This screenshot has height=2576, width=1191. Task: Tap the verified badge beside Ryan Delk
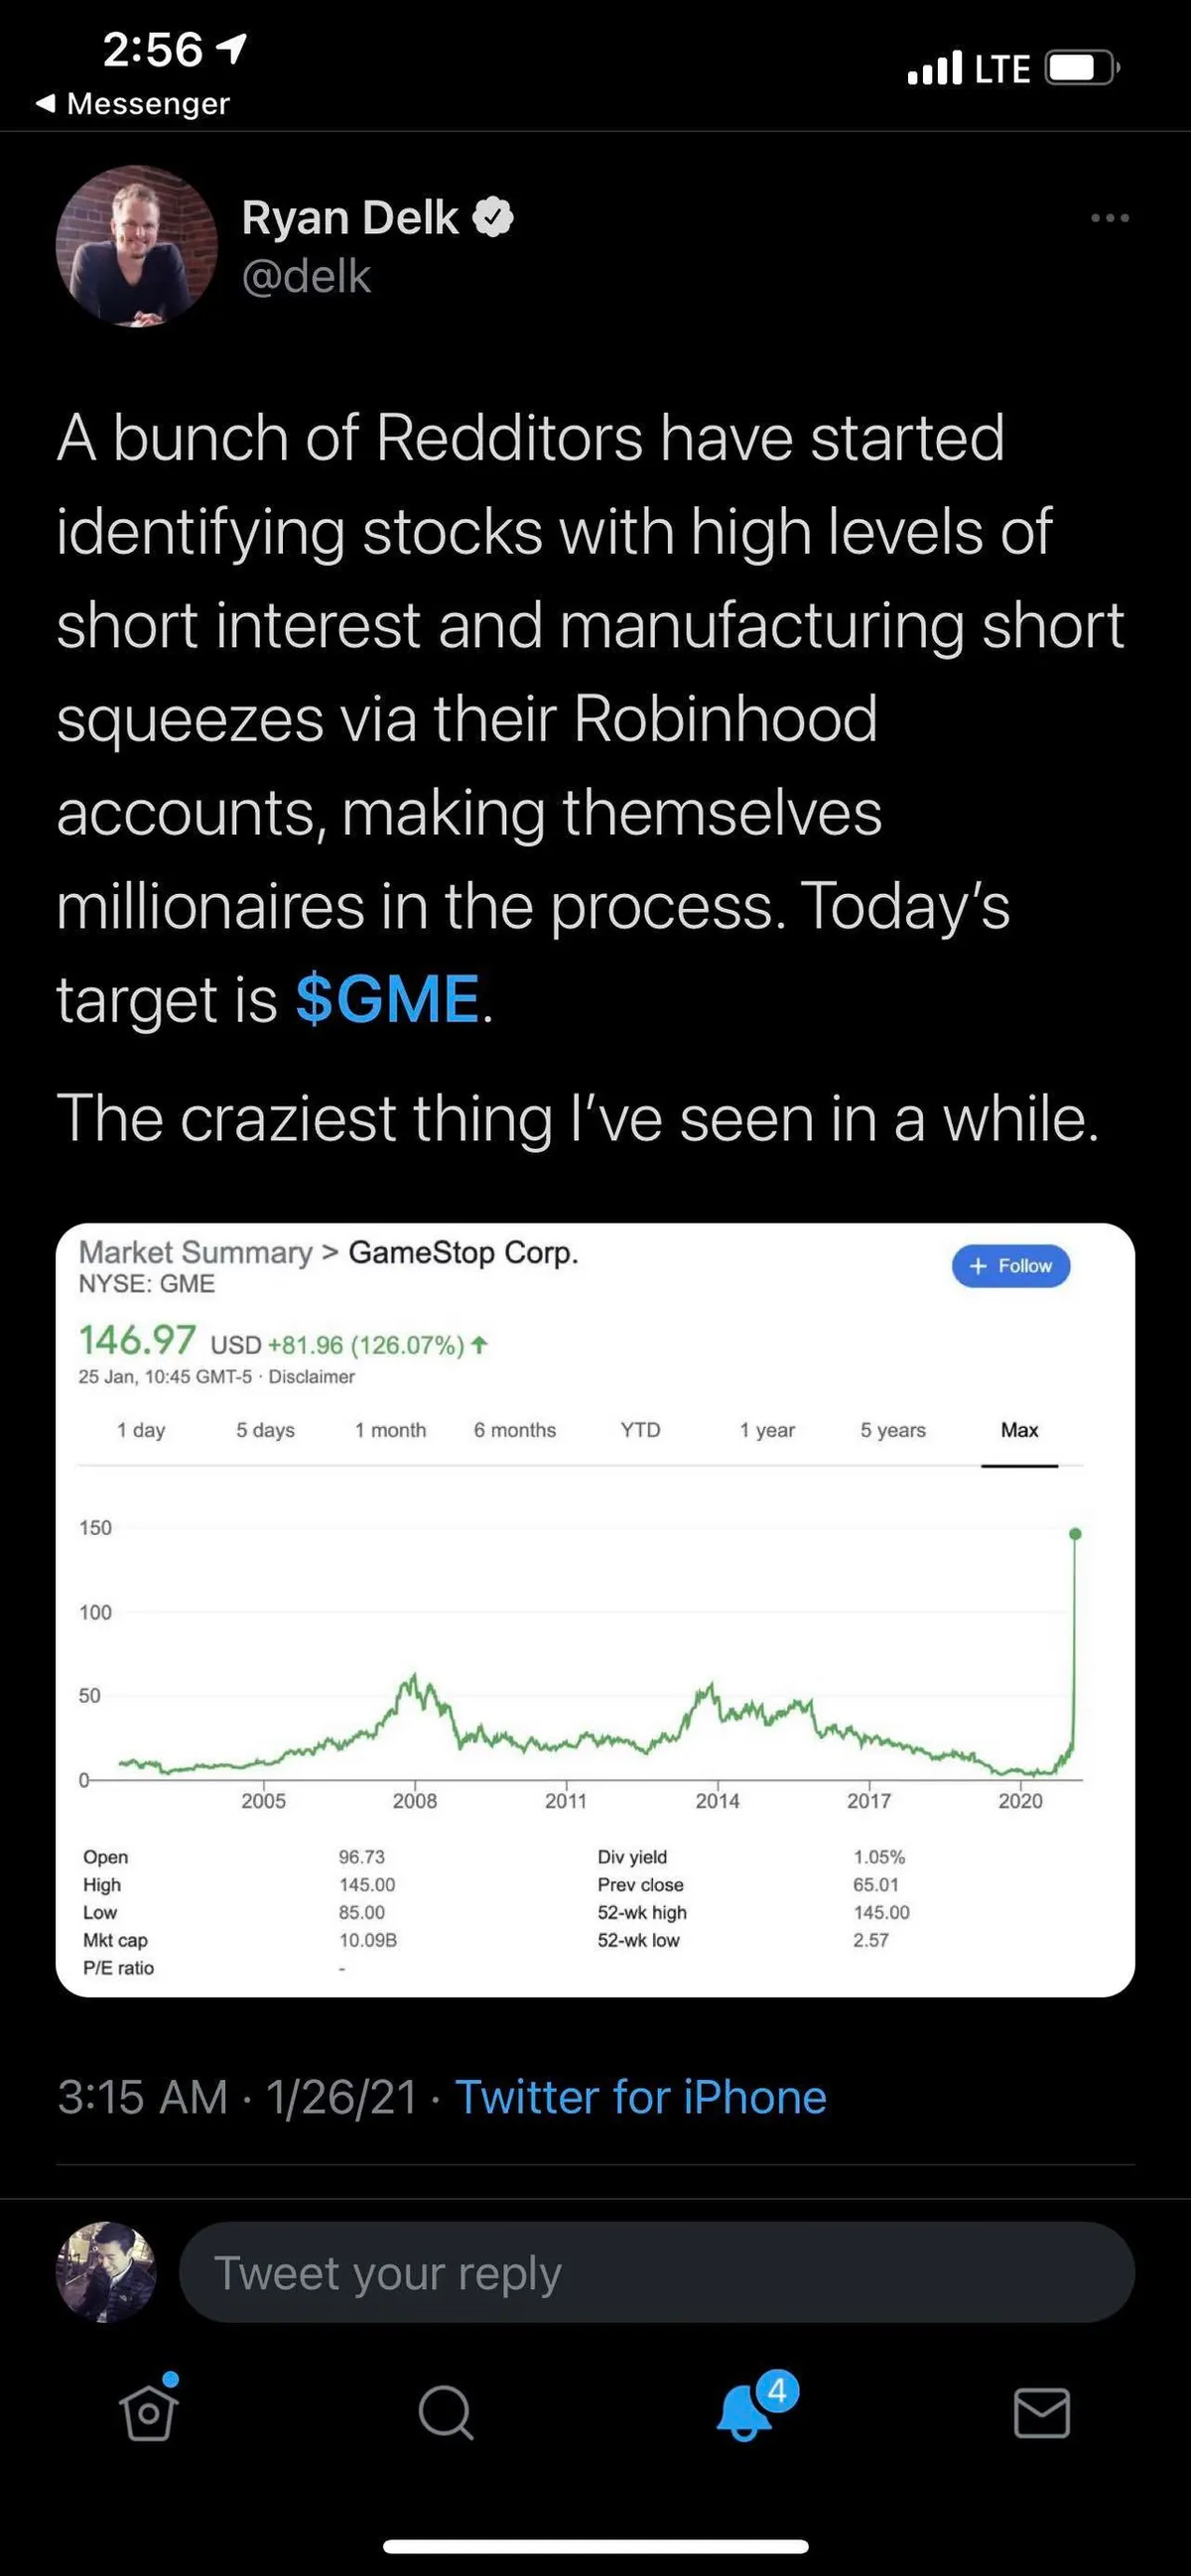[492, 218]
